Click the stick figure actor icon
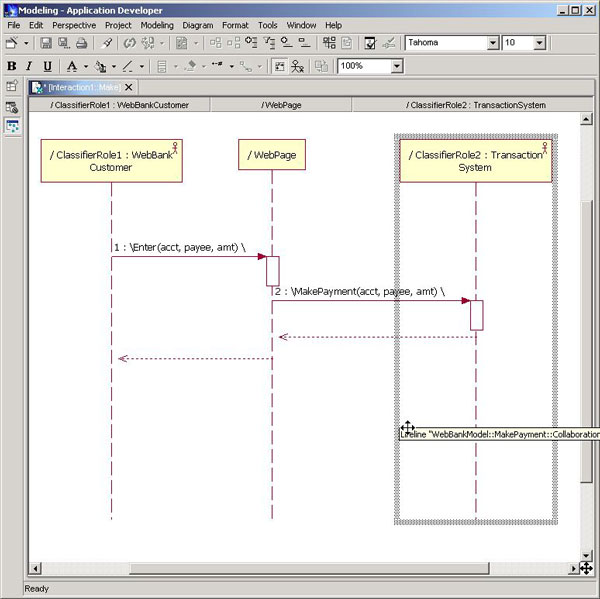This screenshot has height=599, width=600. pos(297,66)
